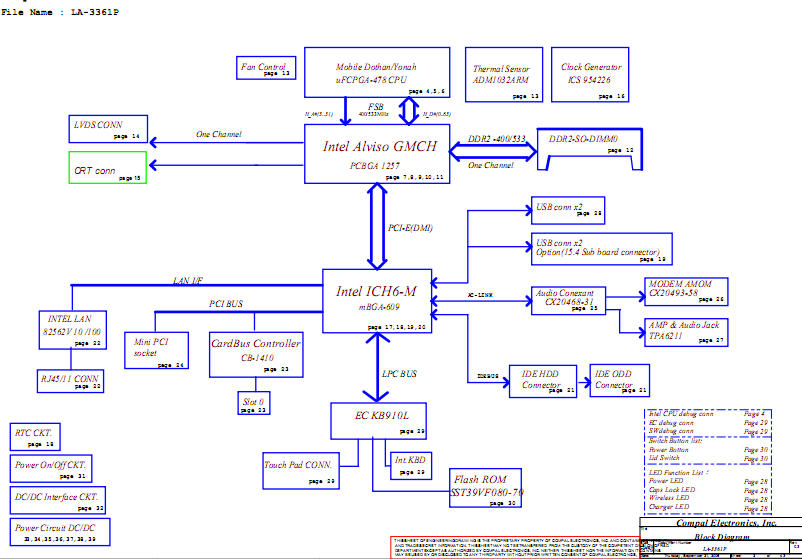This screenshot has width=802, height=559.
Task: Select the MODEM AMOM CX20493-58 block
Action: pos(686,292)
